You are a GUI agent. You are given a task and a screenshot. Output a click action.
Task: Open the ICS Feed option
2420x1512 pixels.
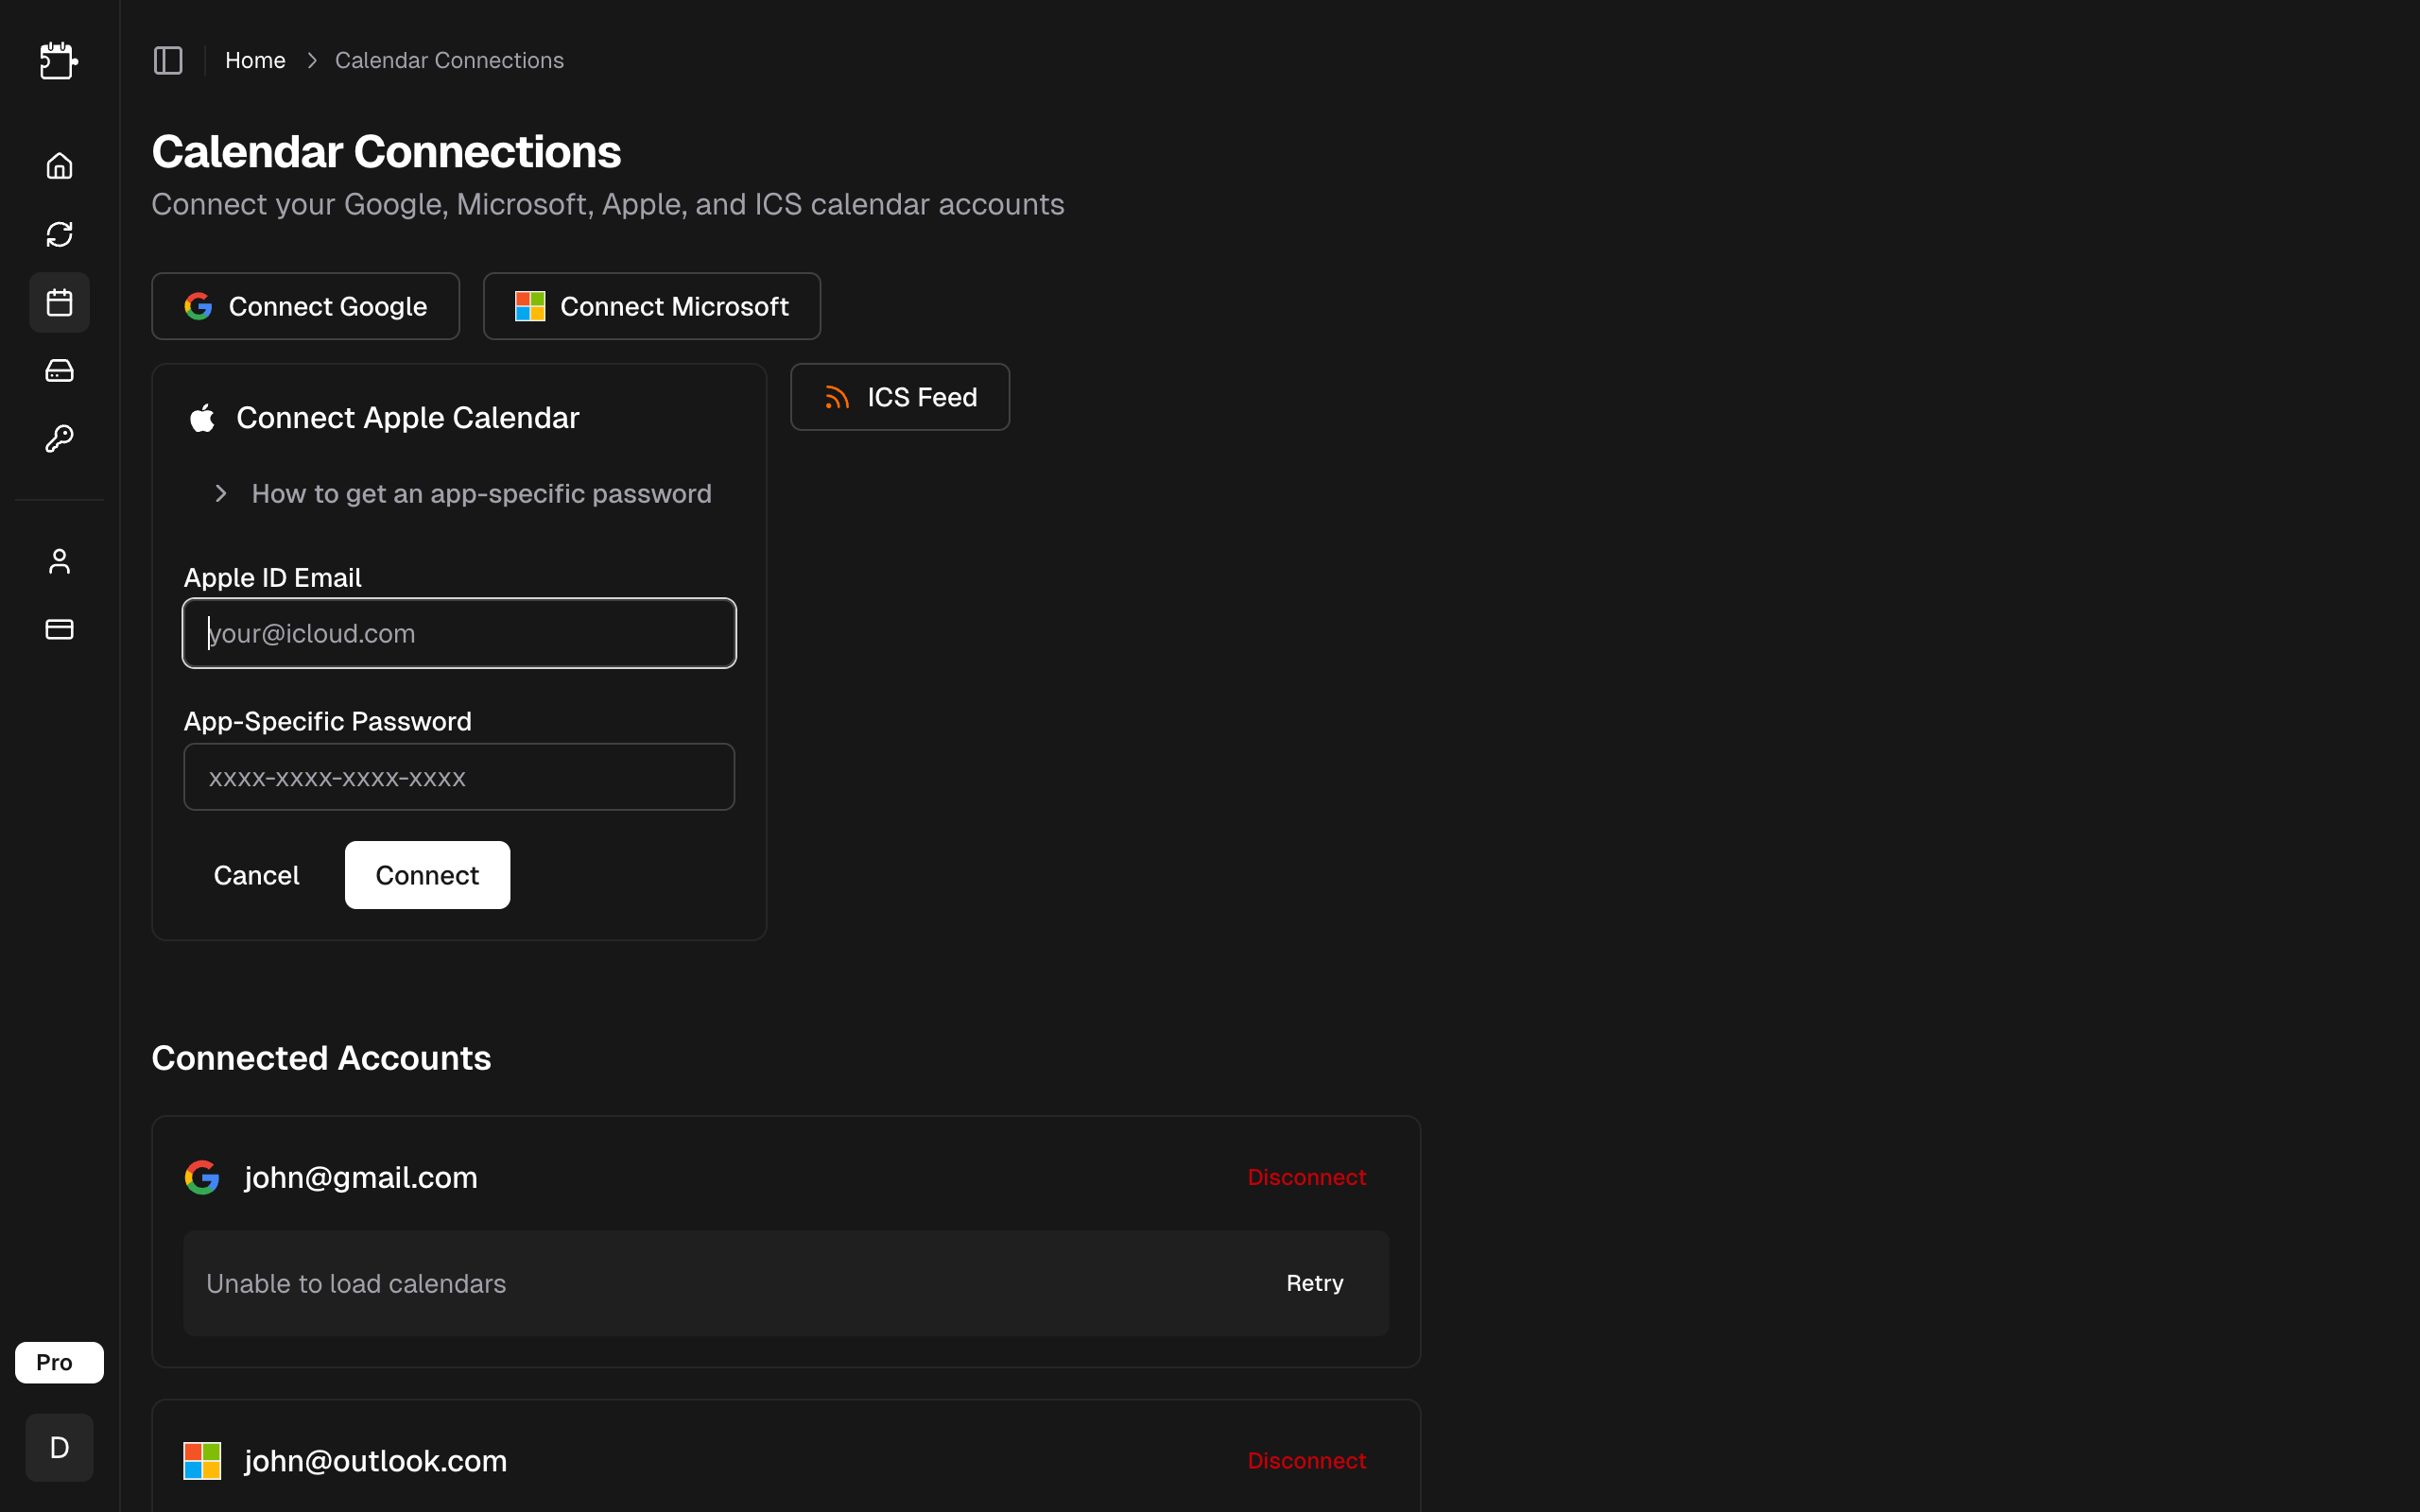point(900,397)
